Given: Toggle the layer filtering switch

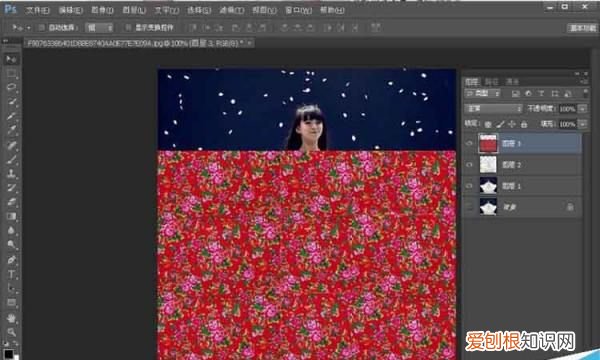Looking at the screenshot, I should tap(585, 92).
